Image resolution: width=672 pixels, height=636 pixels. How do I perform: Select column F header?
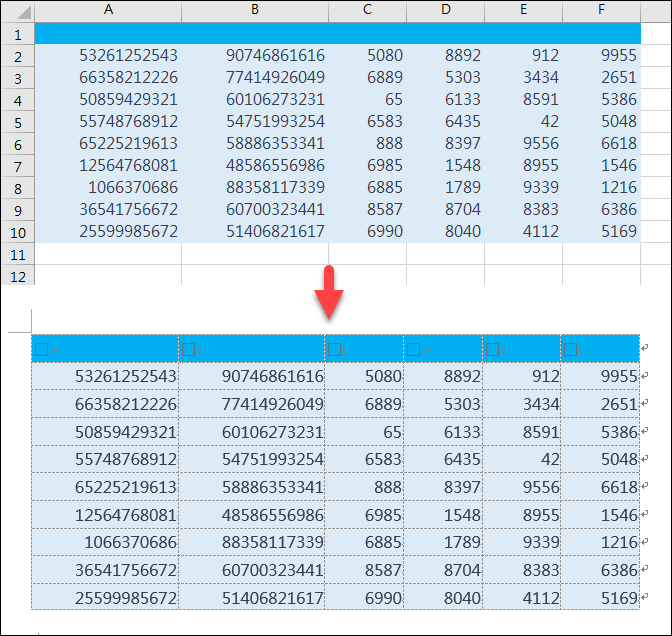[601, 12]
